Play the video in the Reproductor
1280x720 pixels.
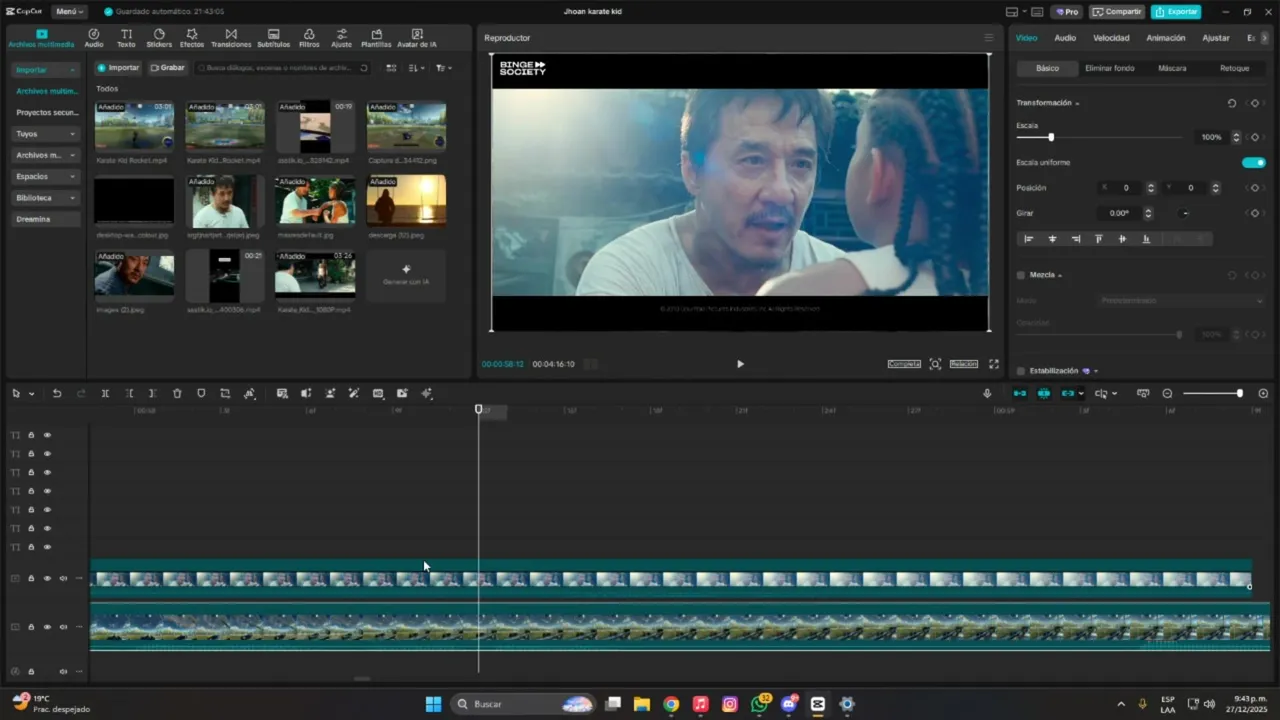coord(740,364)
